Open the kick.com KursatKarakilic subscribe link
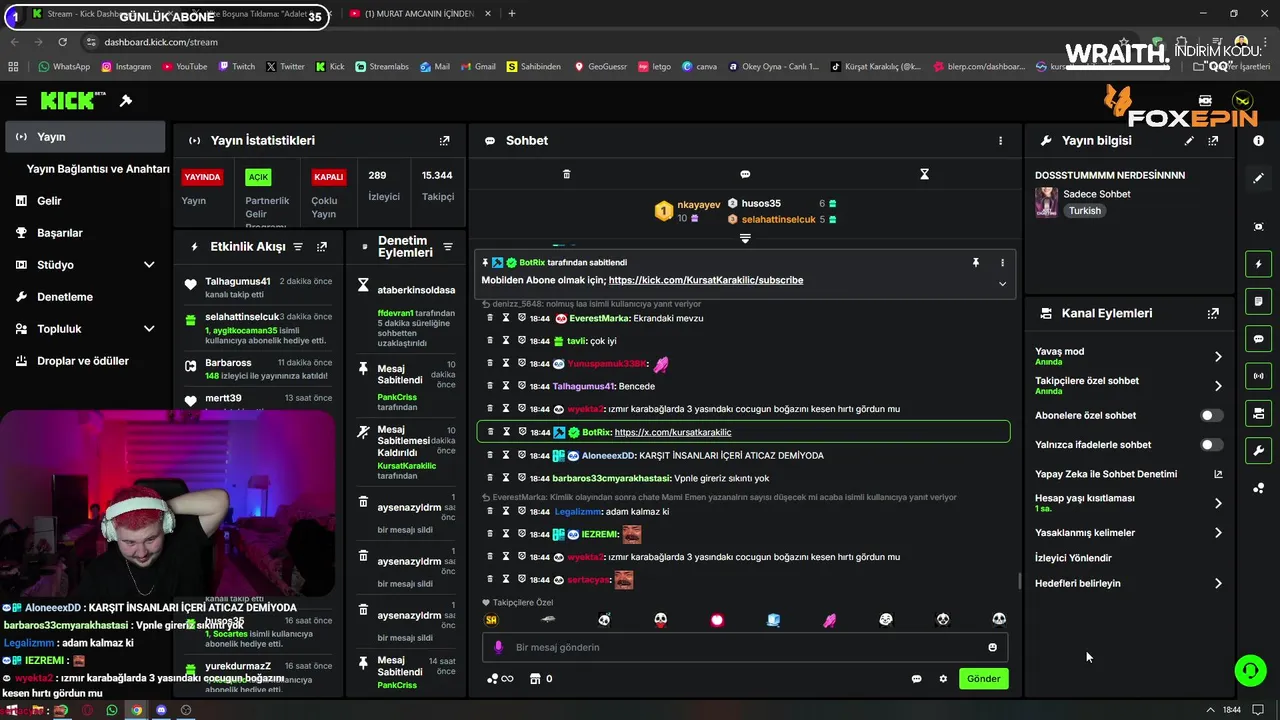The image size is (1280, 720). coord(706,281)
